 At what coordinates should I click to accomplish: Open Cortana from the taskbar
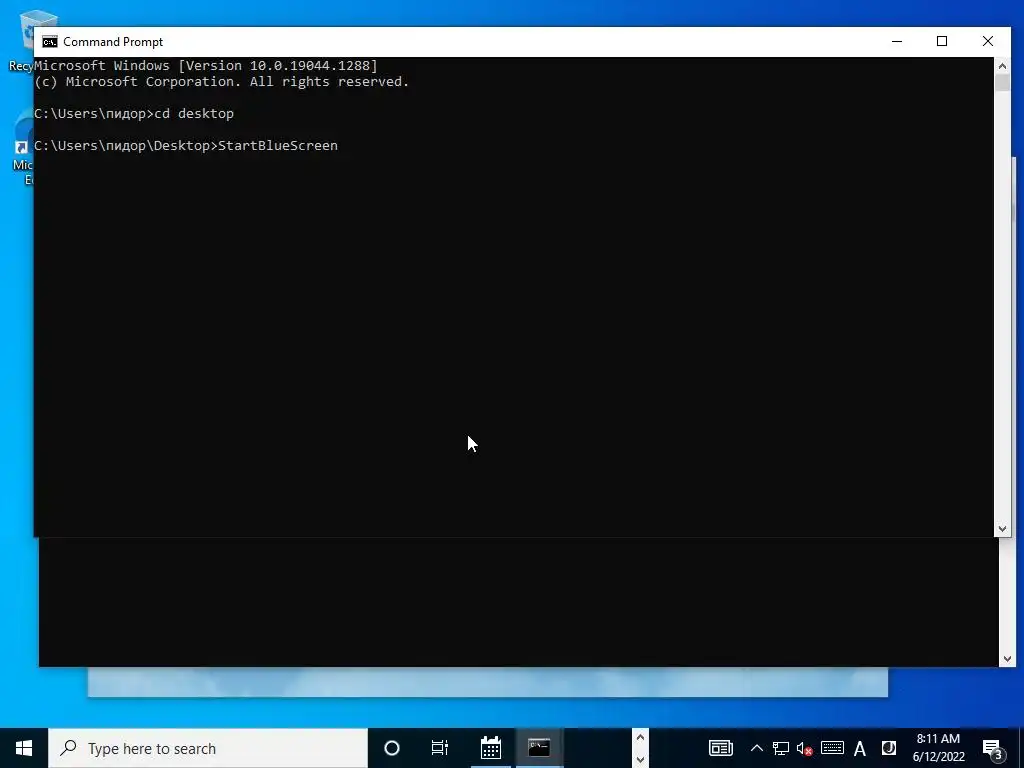[x=392, y=748]
